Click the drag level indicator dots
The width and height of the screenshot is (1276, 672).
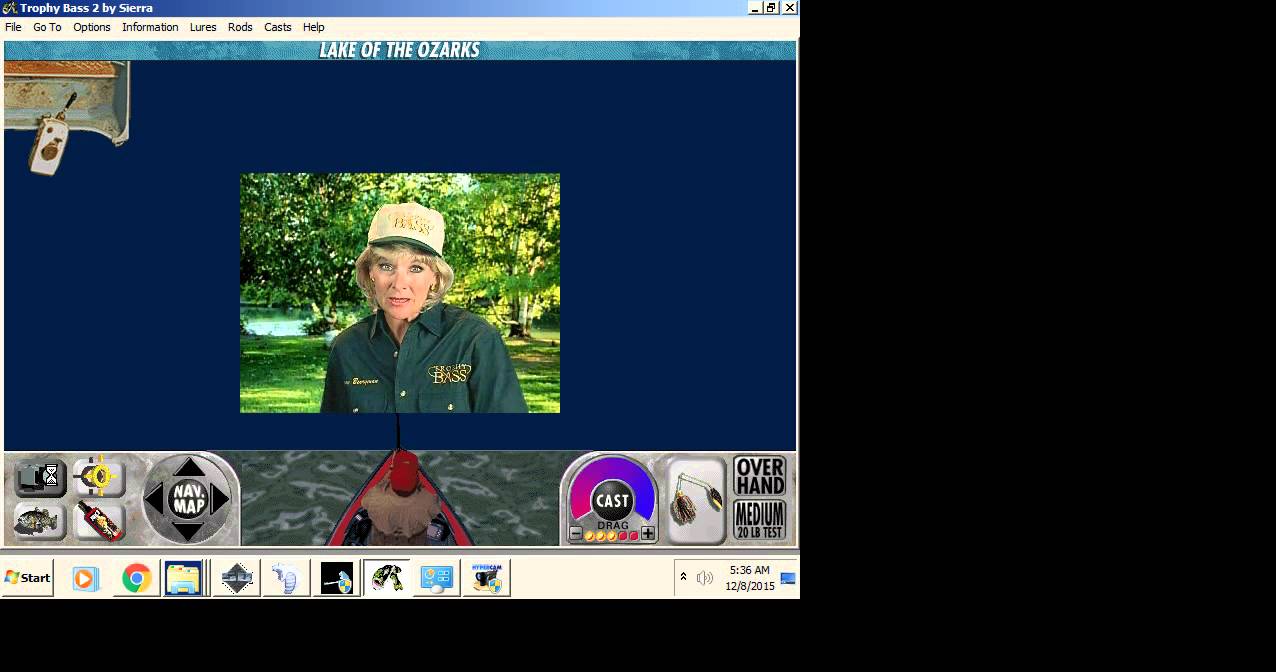pyautogui.click(x=612, y=536)
